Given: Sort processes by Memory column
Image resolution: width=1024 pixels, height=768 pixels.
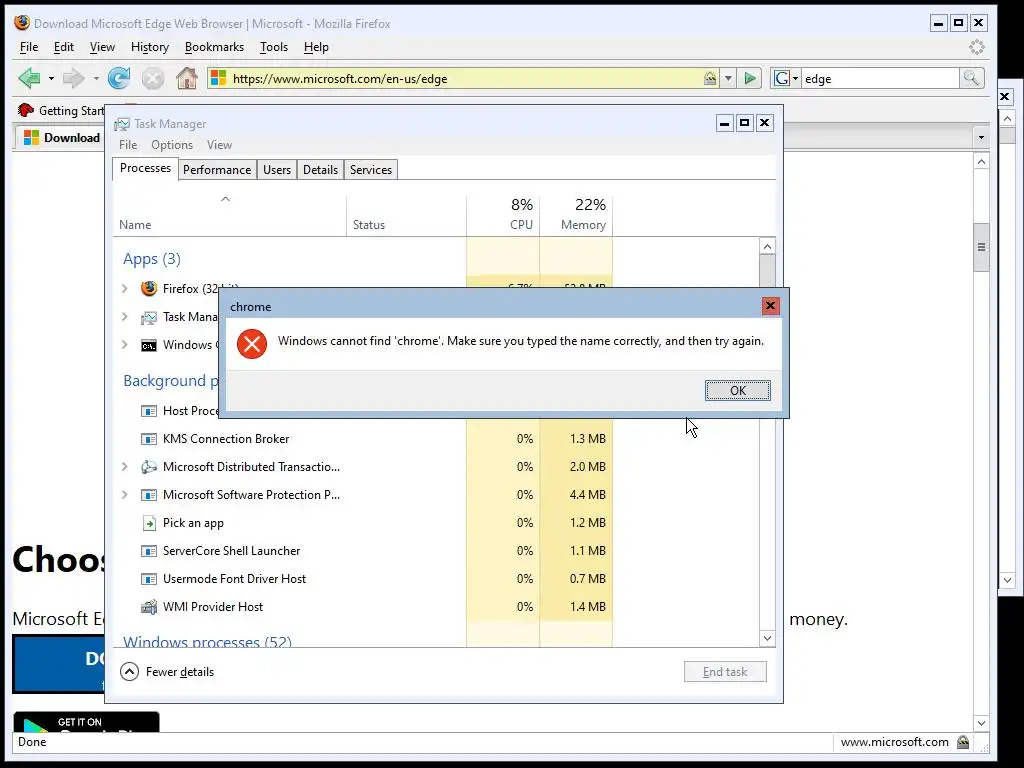Looking at the screenshot, I should 576,216.
